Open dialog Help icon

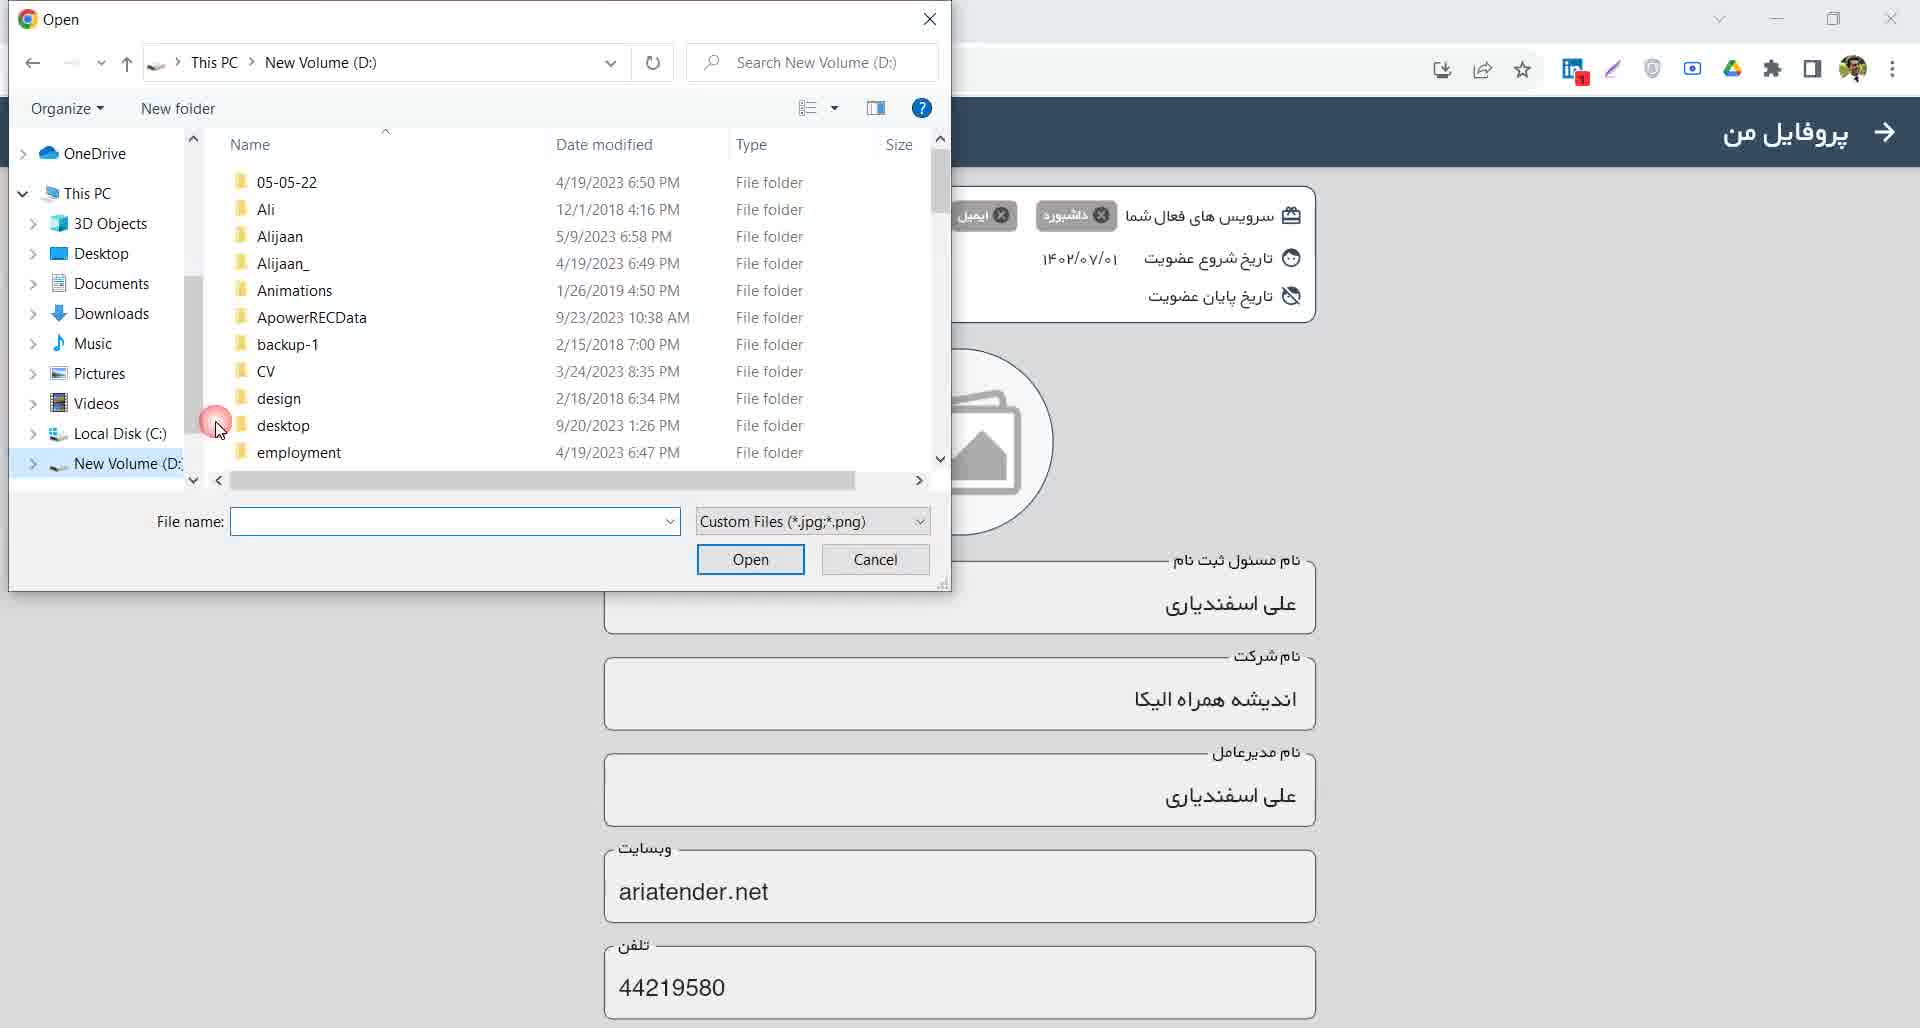[922, 108]
